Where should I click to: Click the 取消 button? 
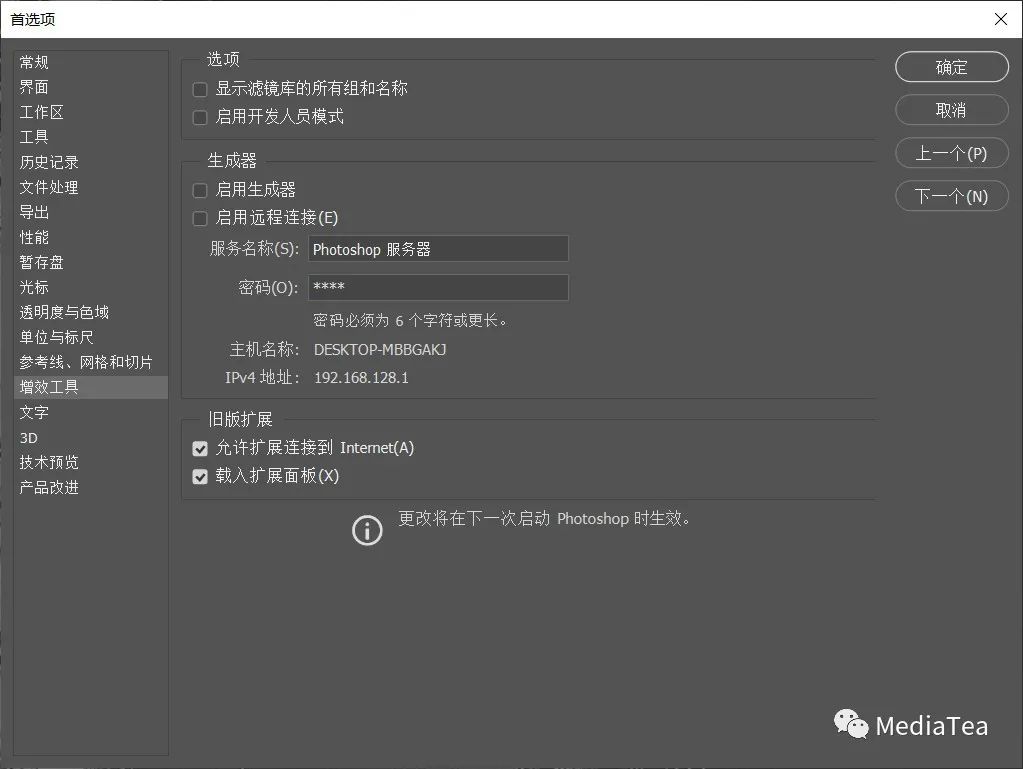click(x=951, y=110)
